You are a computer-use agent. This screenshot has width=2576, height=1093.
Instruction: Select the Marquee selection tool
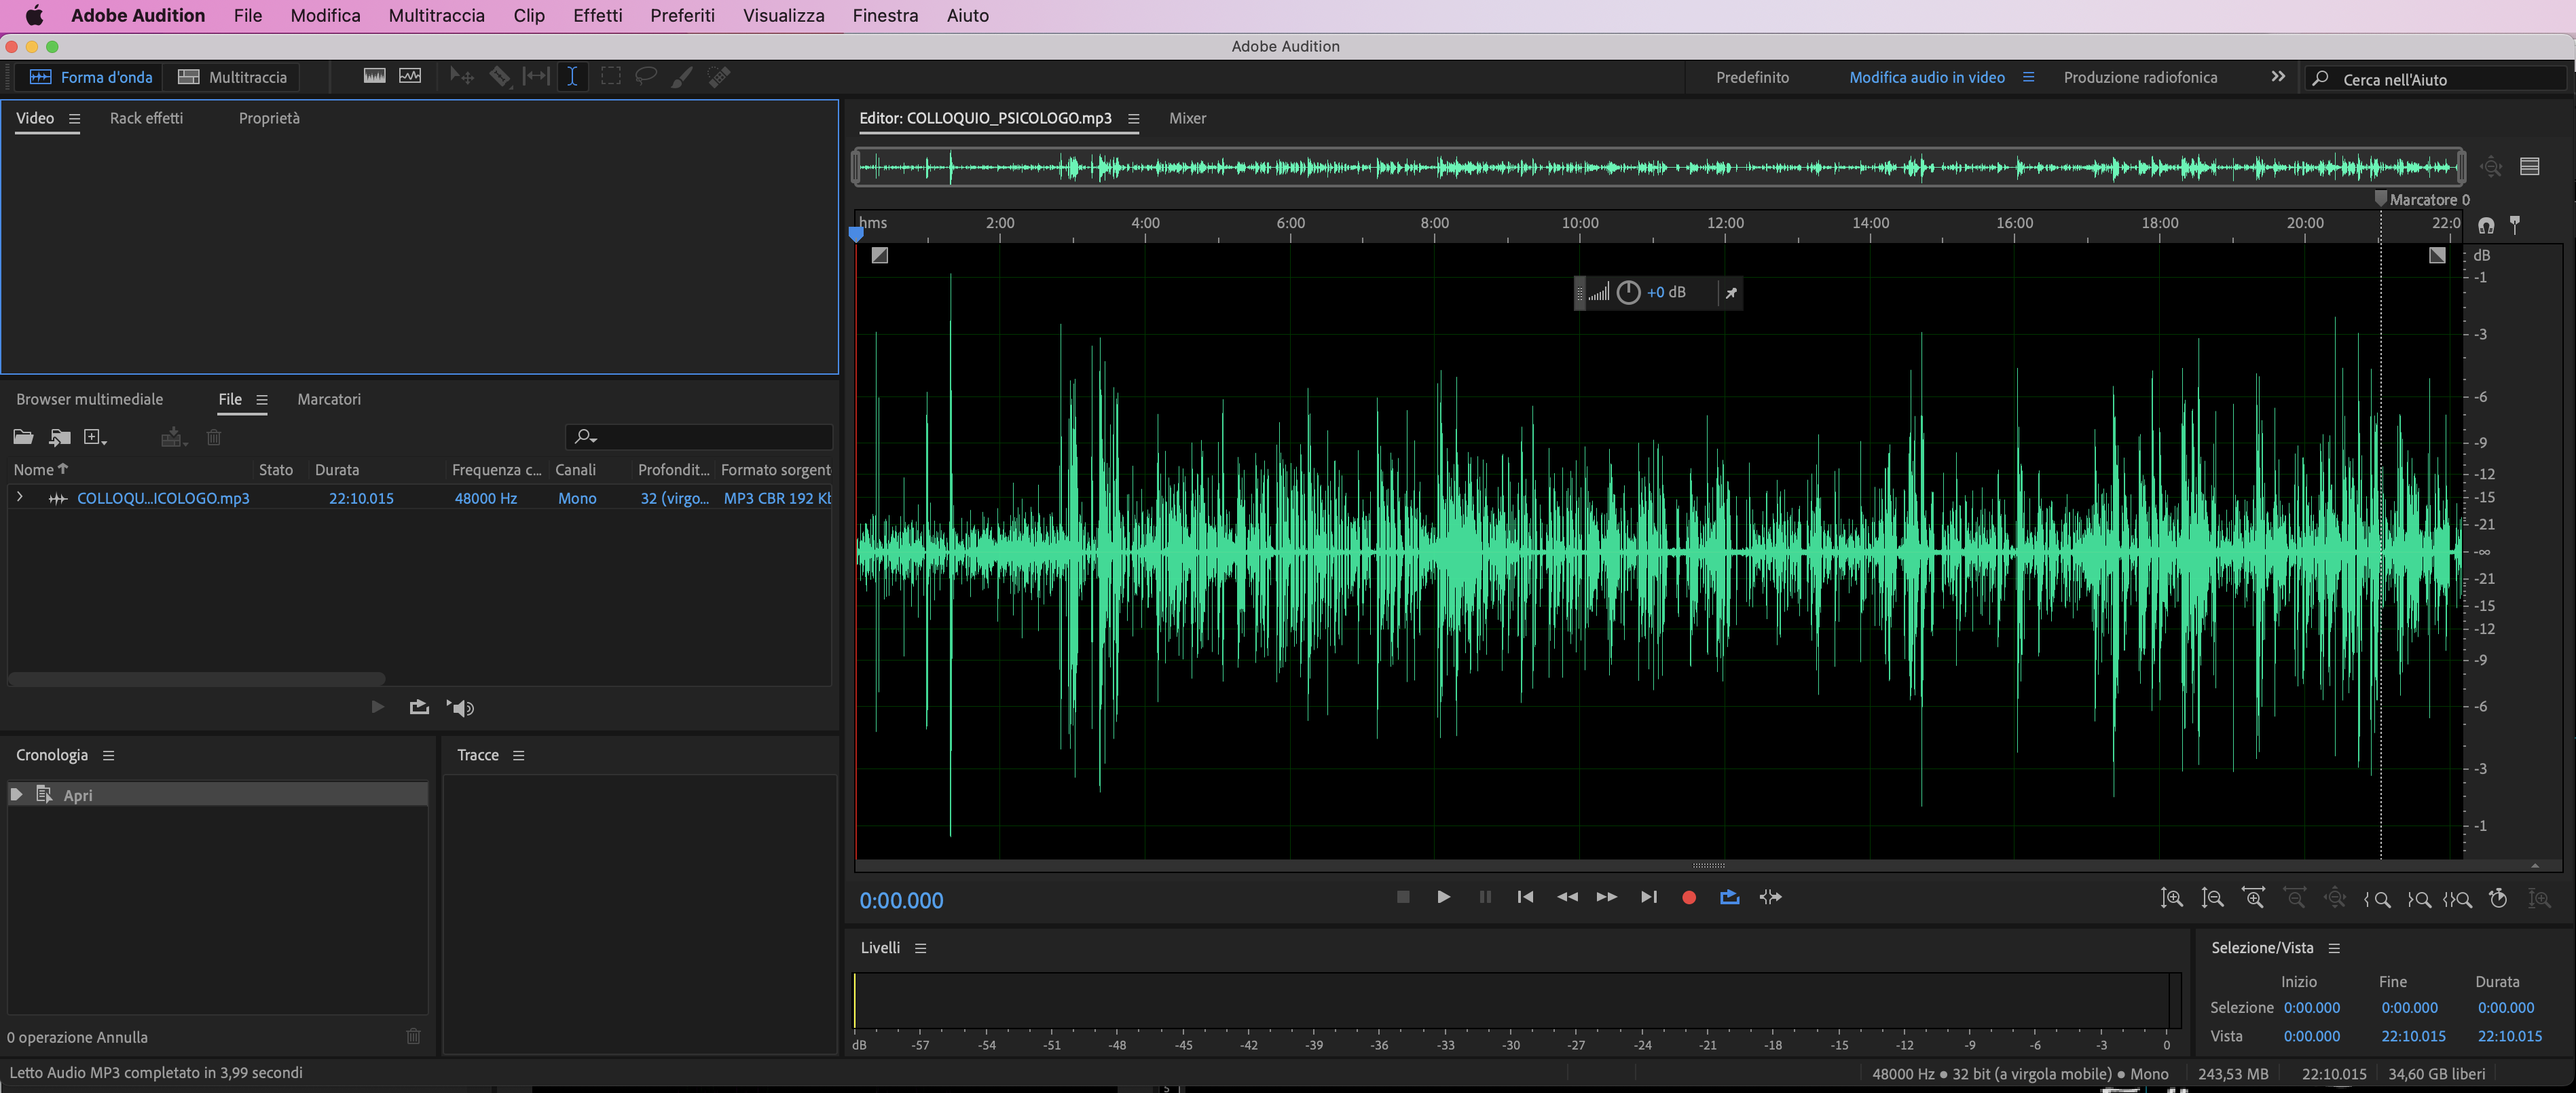click(610, 77)
